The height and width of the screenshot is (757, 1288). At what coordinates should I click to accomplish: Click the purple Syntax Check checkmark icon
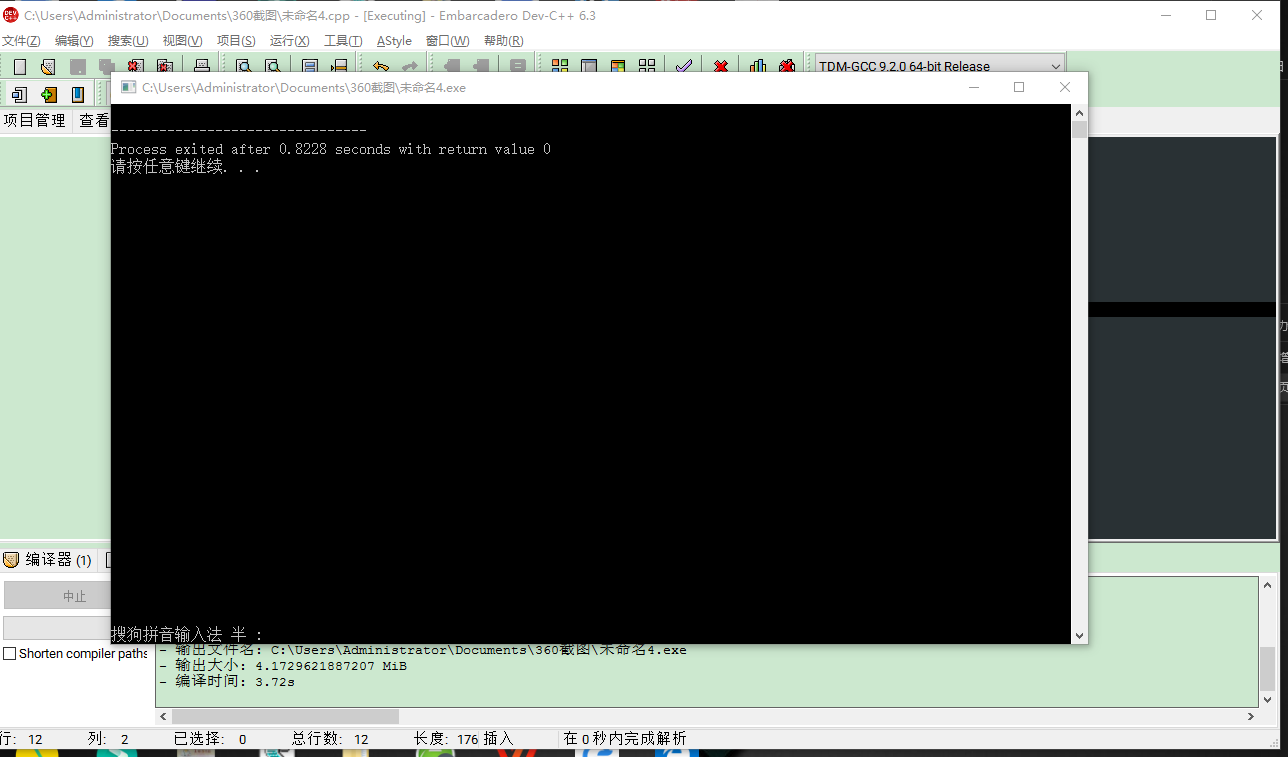pyautogui.click(x=684, y=67)
